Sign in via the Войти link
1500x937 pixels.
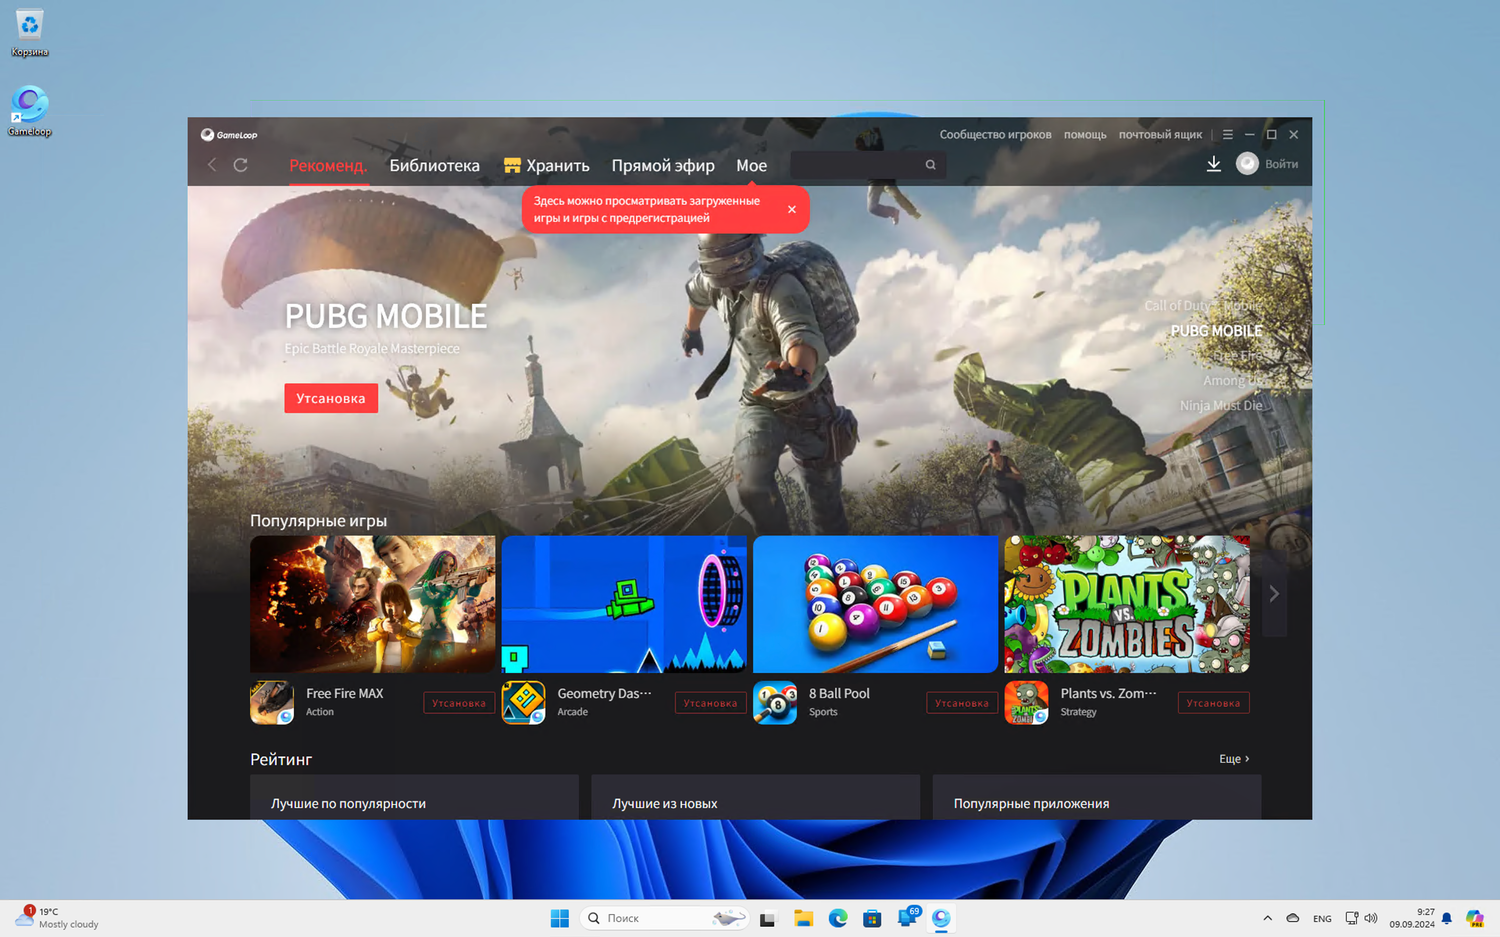1282,164
